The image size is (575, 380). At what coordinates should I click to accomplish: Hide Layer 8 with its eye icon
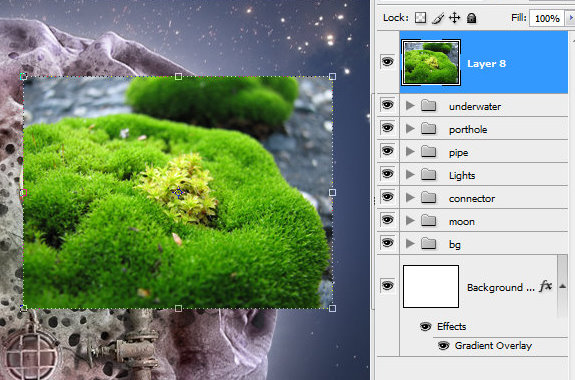(387, 61)
